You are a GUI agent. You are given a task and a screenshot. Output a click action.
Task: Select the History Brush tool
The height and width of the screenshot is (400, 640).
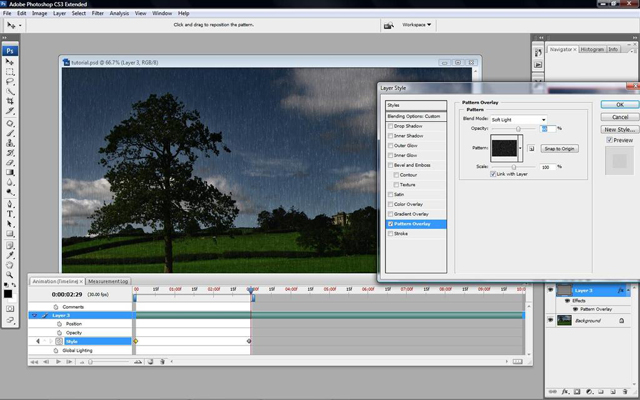point(10,153)
